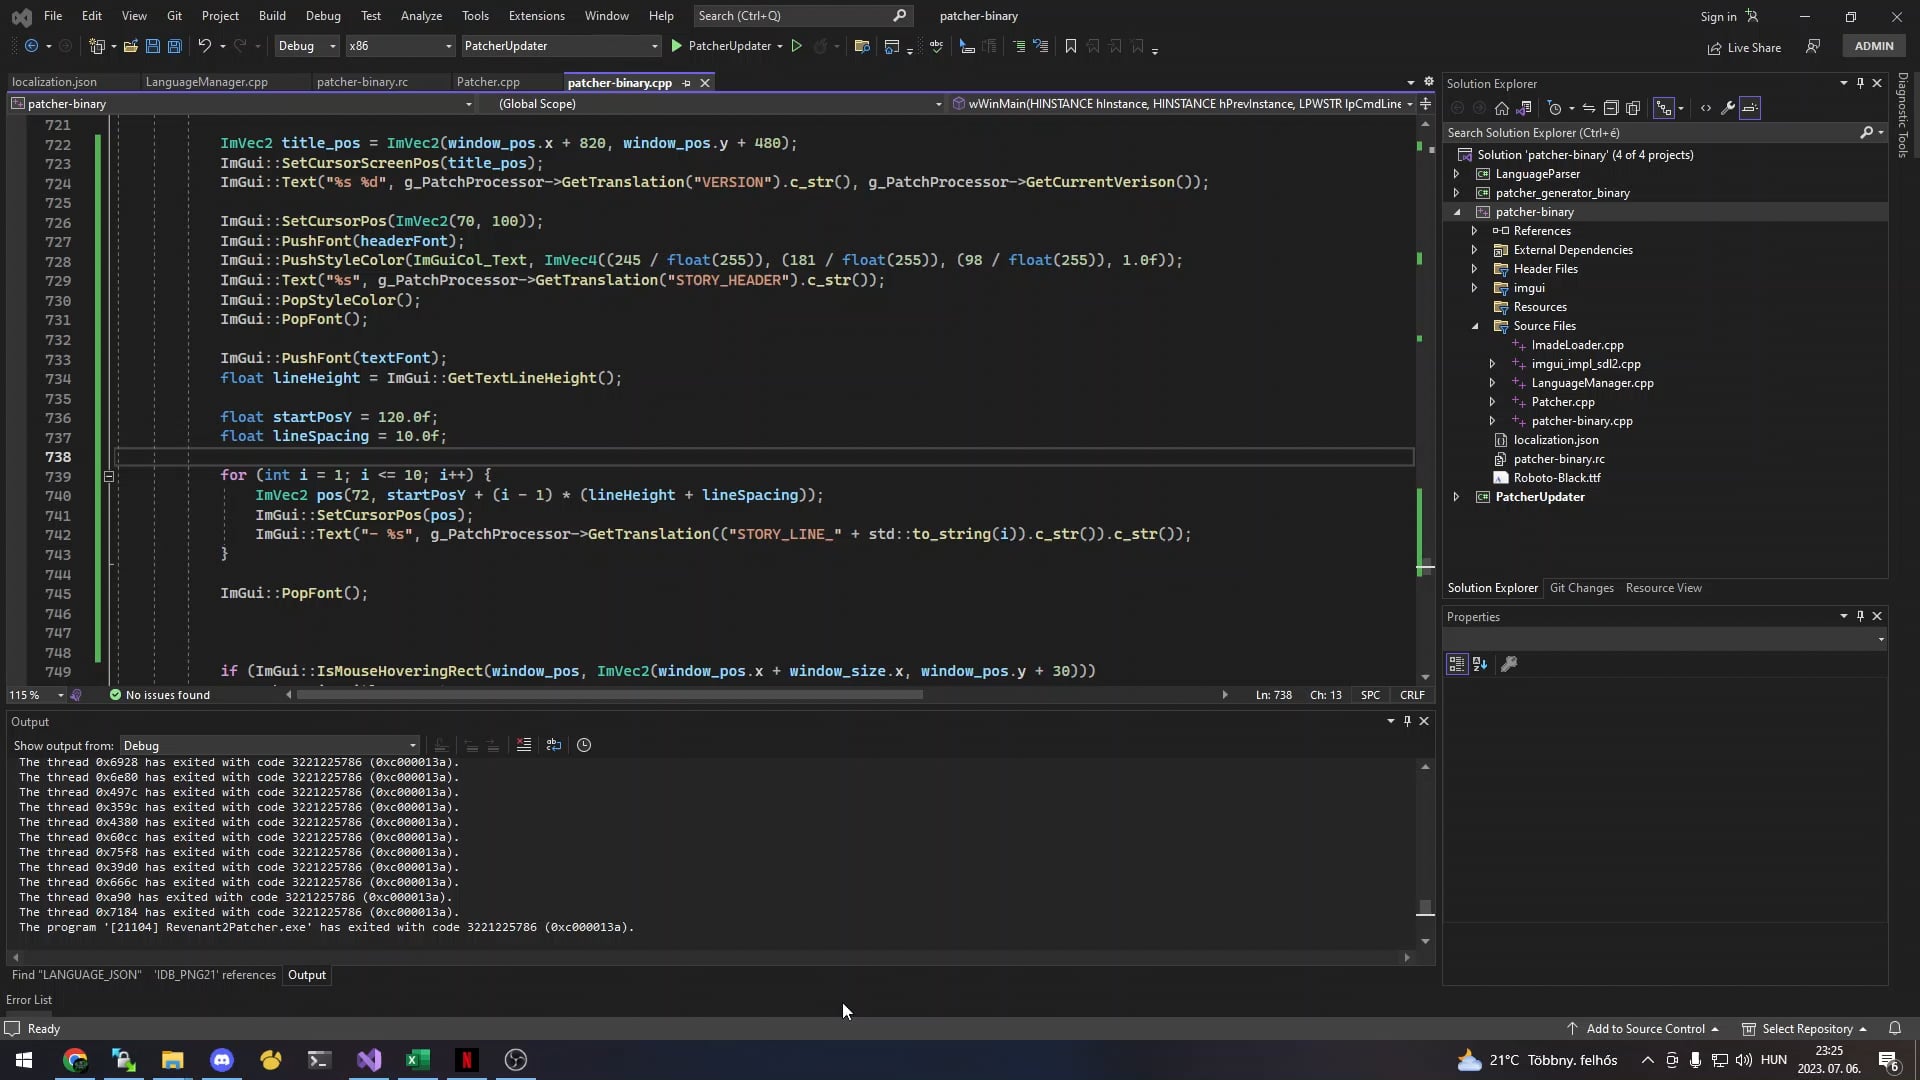The height and width of the screenshot is (1080, 1920).
Task: Open the x86 platform dropdown
Action: (398, 46)
